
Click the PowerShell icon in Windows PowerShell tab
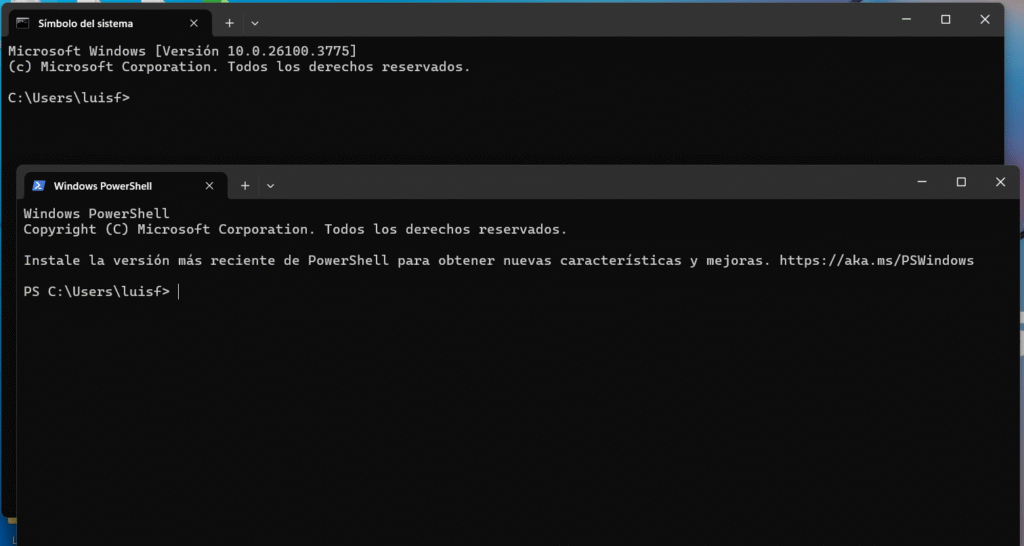click(x=39, y=186)
